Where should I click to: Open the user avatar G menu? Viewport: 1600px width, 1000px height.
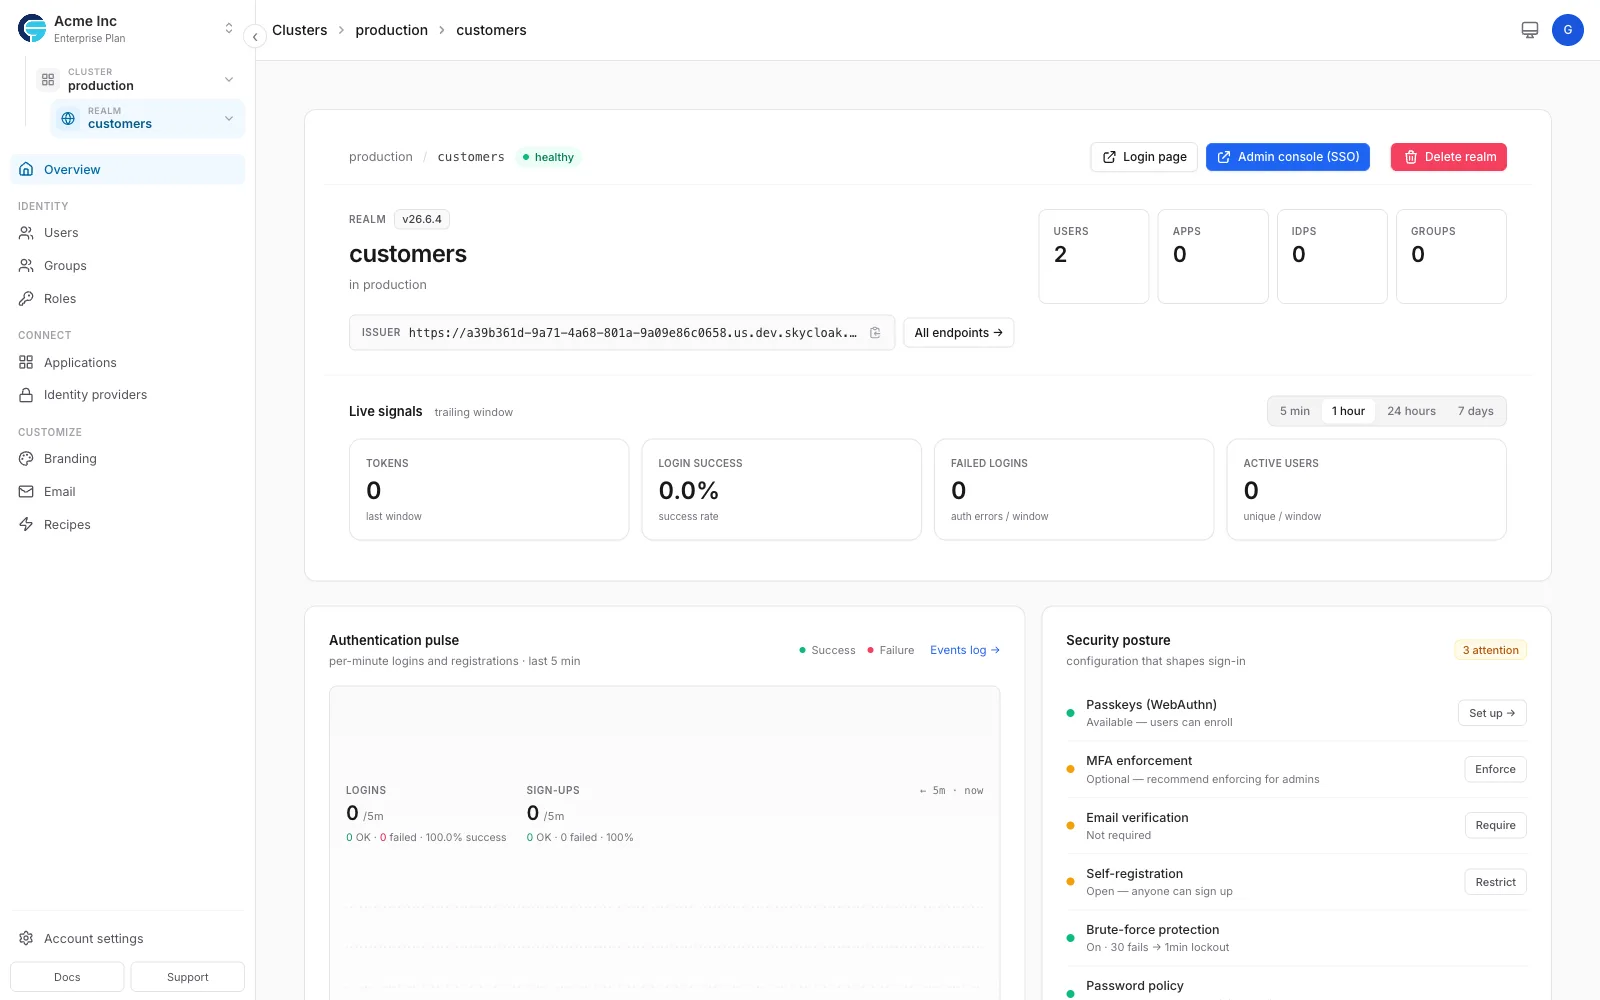pos(1568,30)
